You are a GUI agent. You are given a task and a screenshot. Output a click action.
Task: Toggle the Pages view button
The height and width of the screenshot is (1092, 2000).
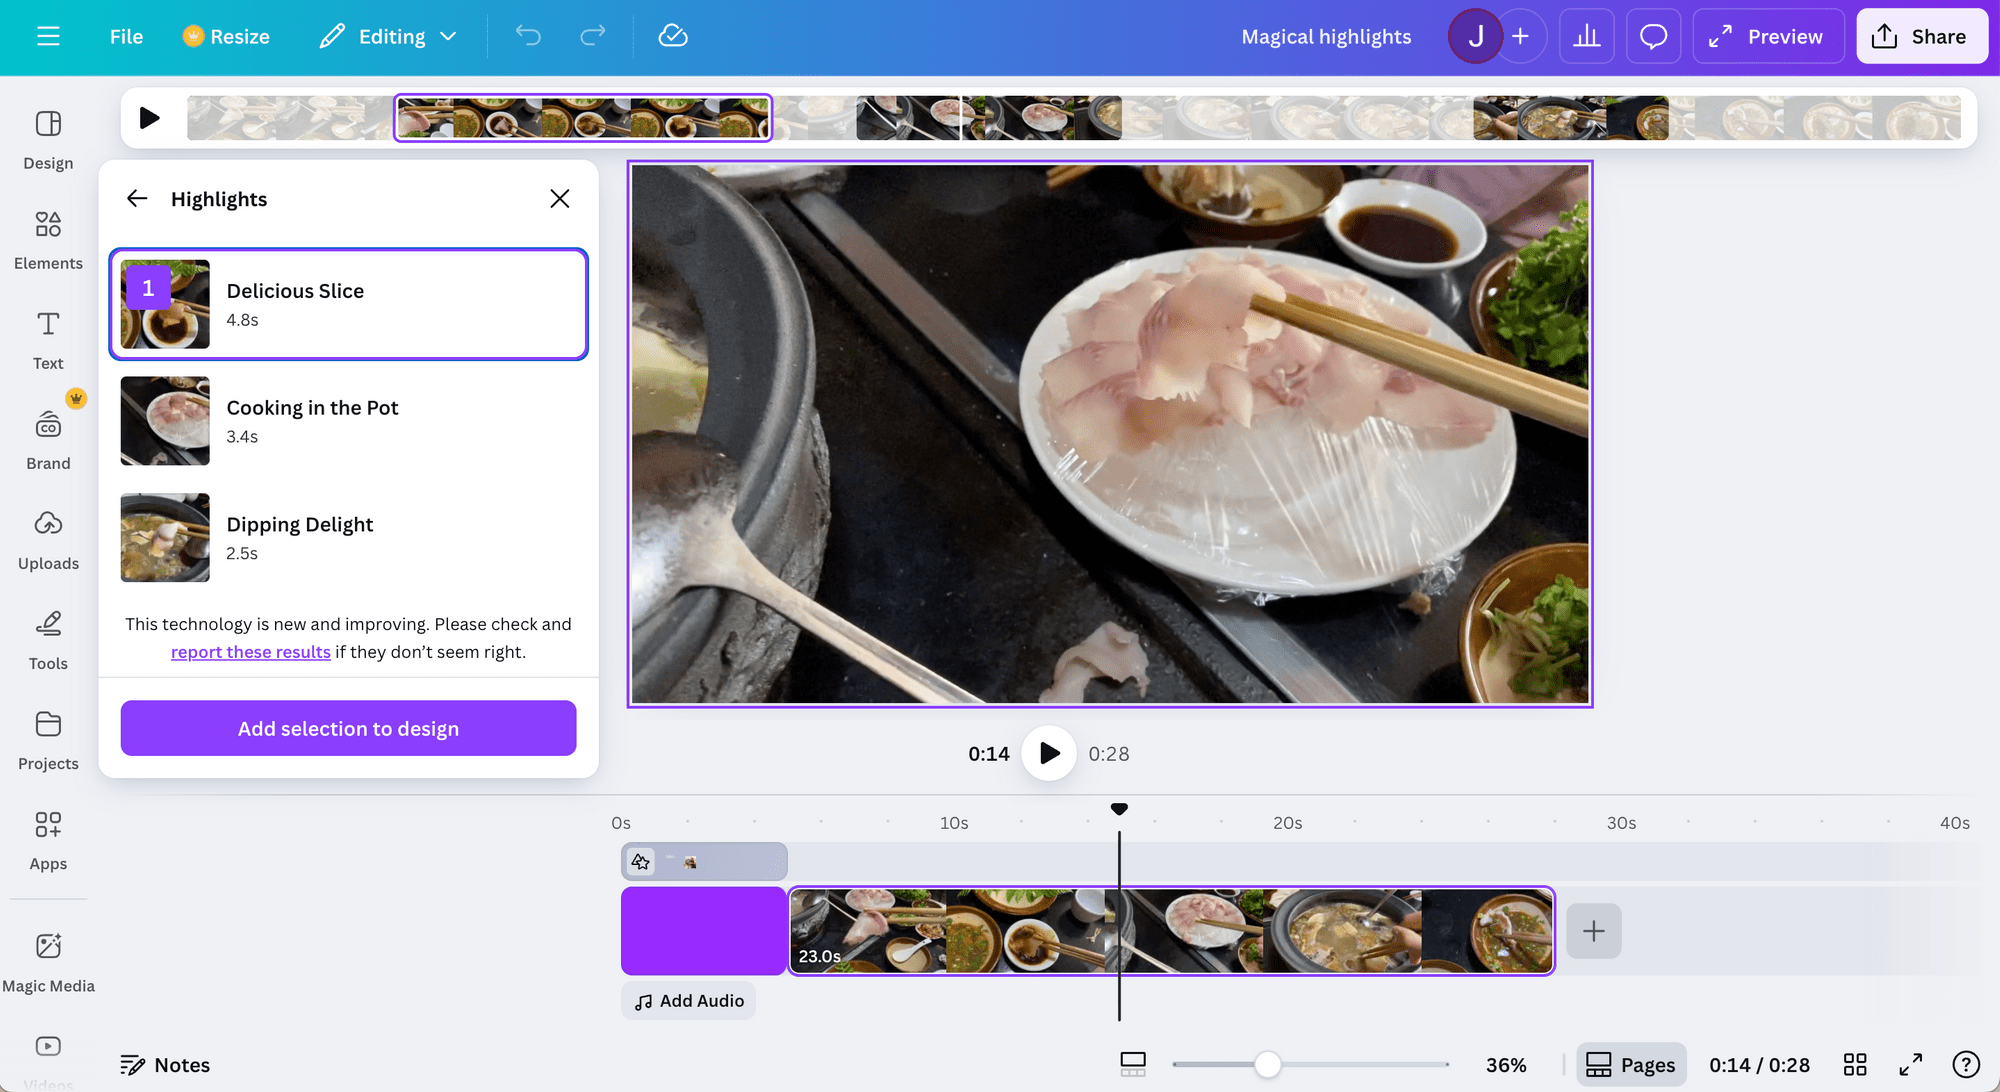pos(1631,1064)
